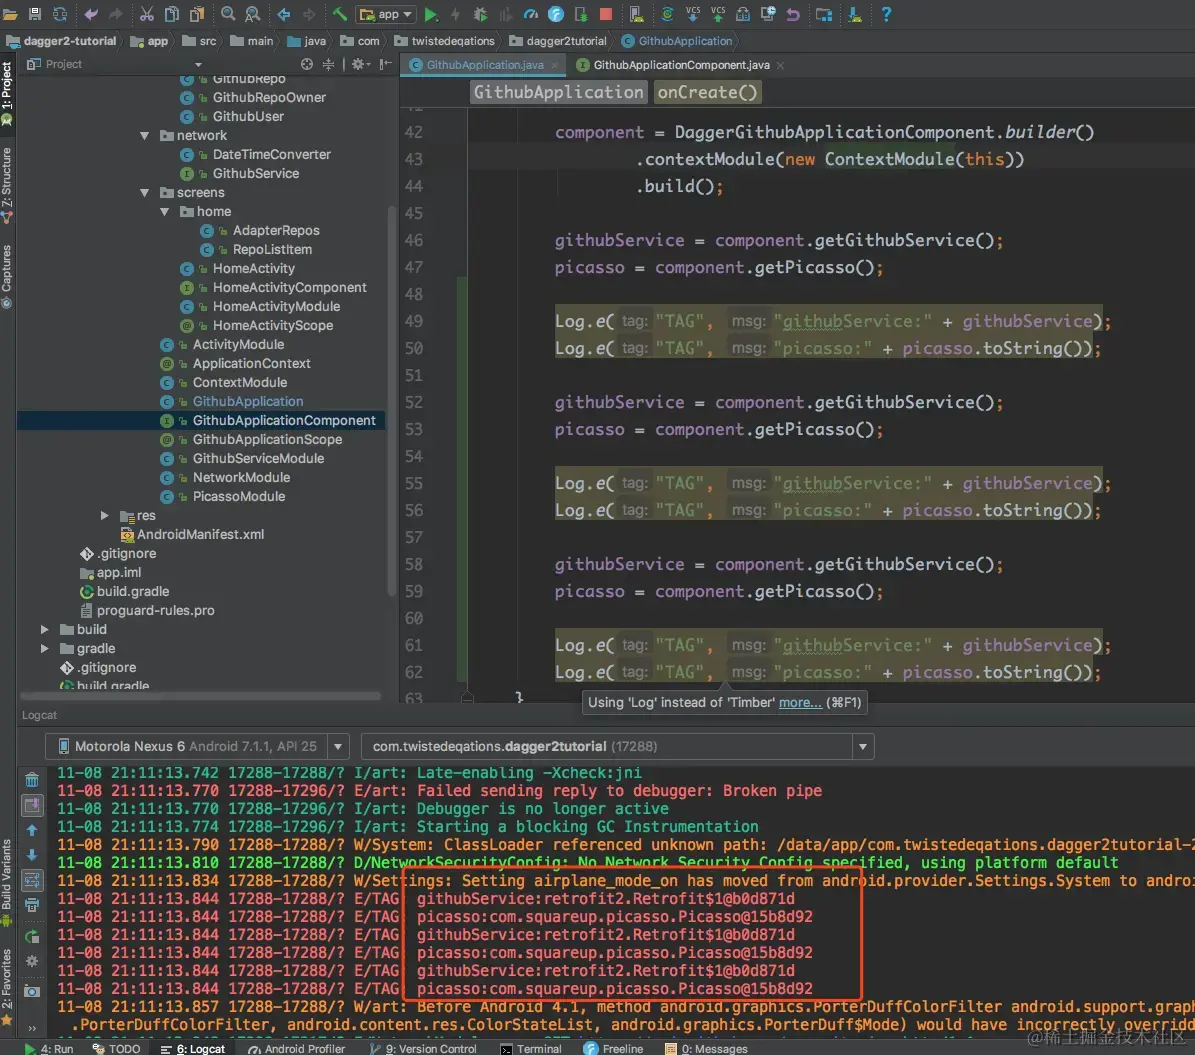1195x1055 pixels.
Task: Open the app run configuration dropdown
Action: 386,14
